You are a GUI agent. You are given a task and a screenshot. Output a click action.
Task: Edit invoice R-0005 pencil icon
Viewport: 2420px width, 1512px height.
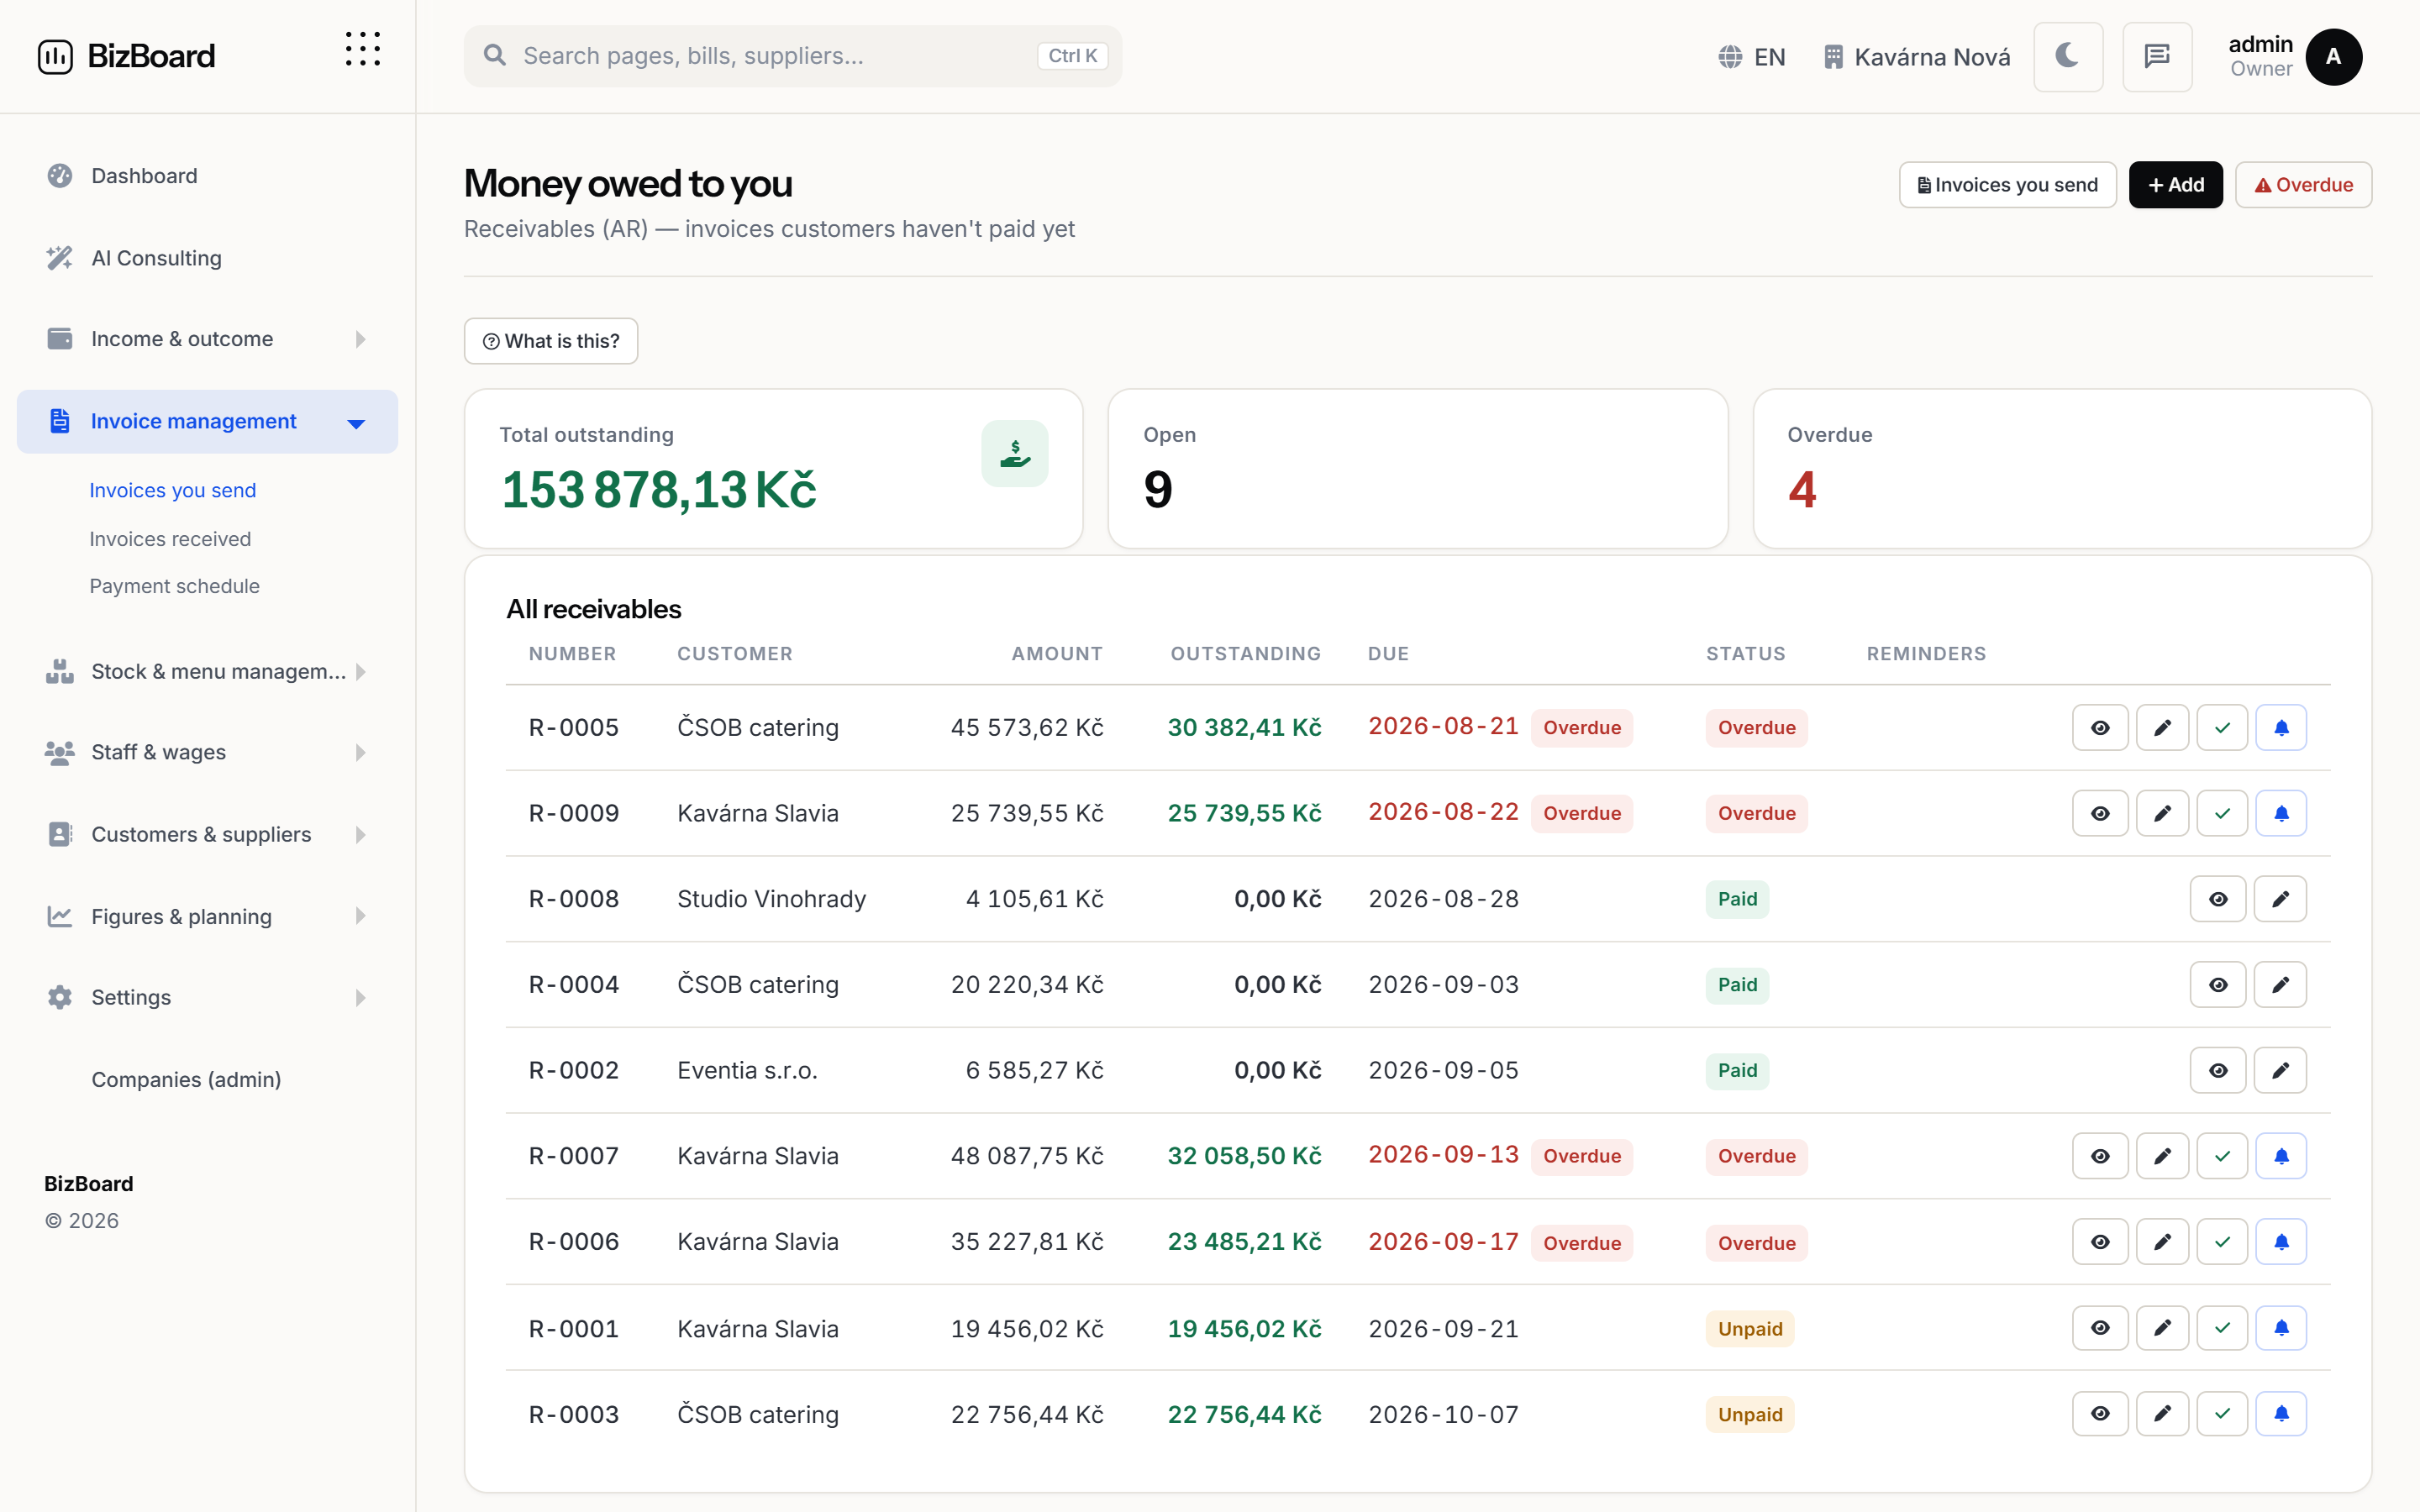[2162, 727]
